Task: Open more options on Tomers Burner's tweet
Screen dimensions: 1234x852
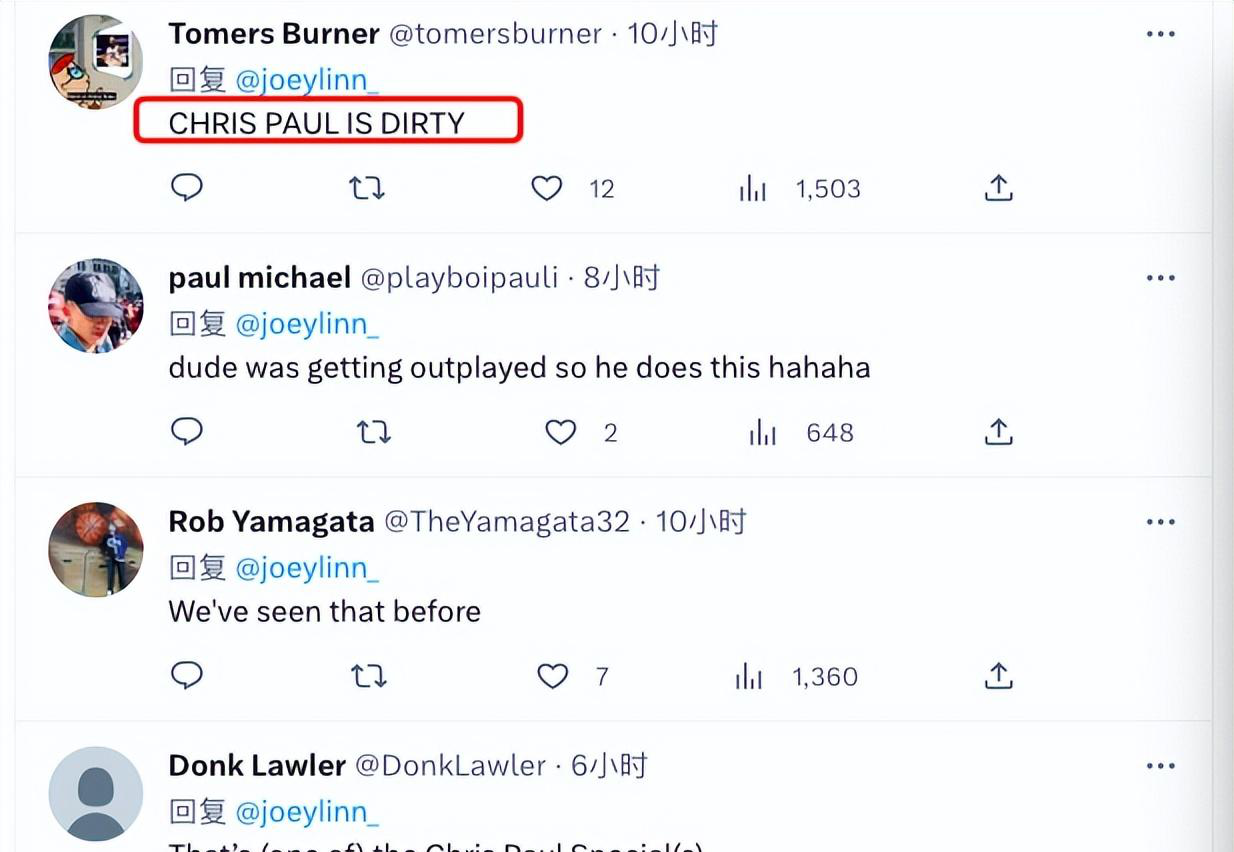Action: (1160, 35)
